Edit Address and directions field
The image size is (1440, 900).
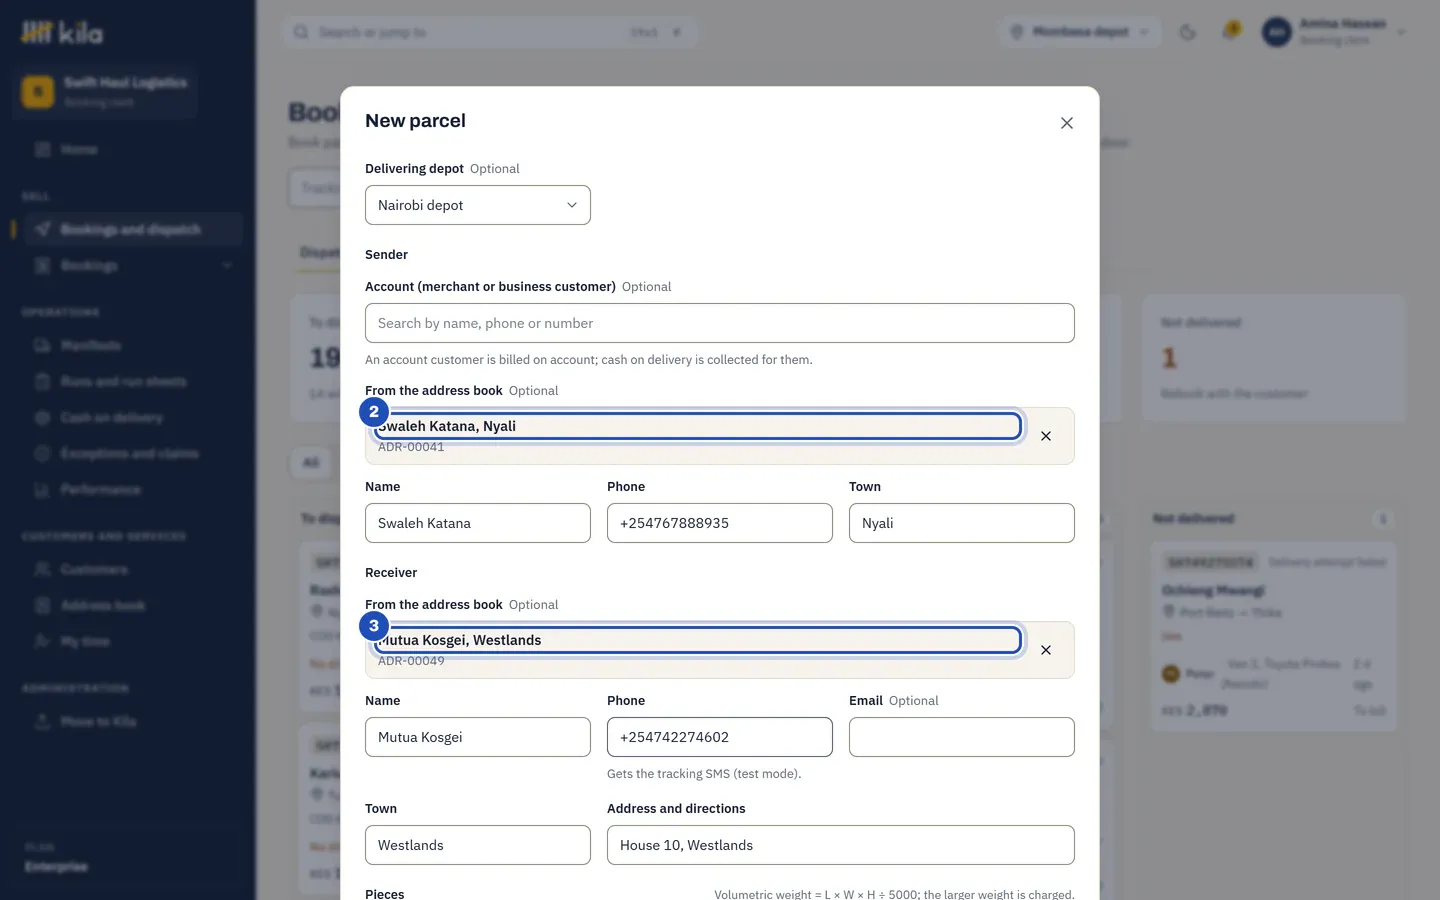pos(841,845)
